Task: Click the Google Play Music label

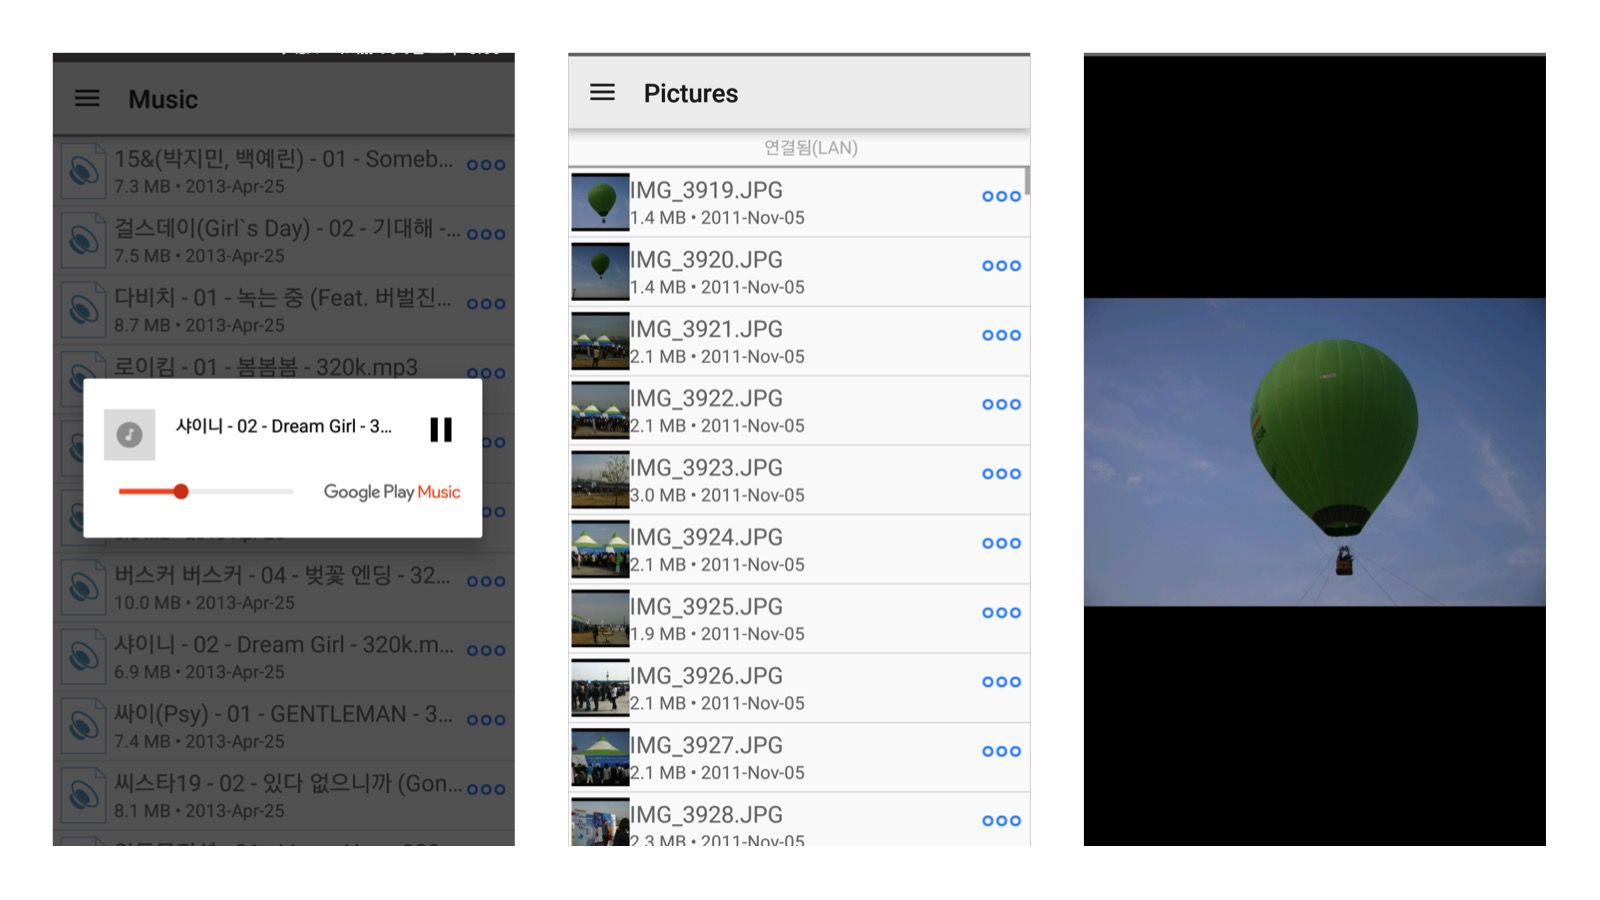Action: click(x=392, y=492)
